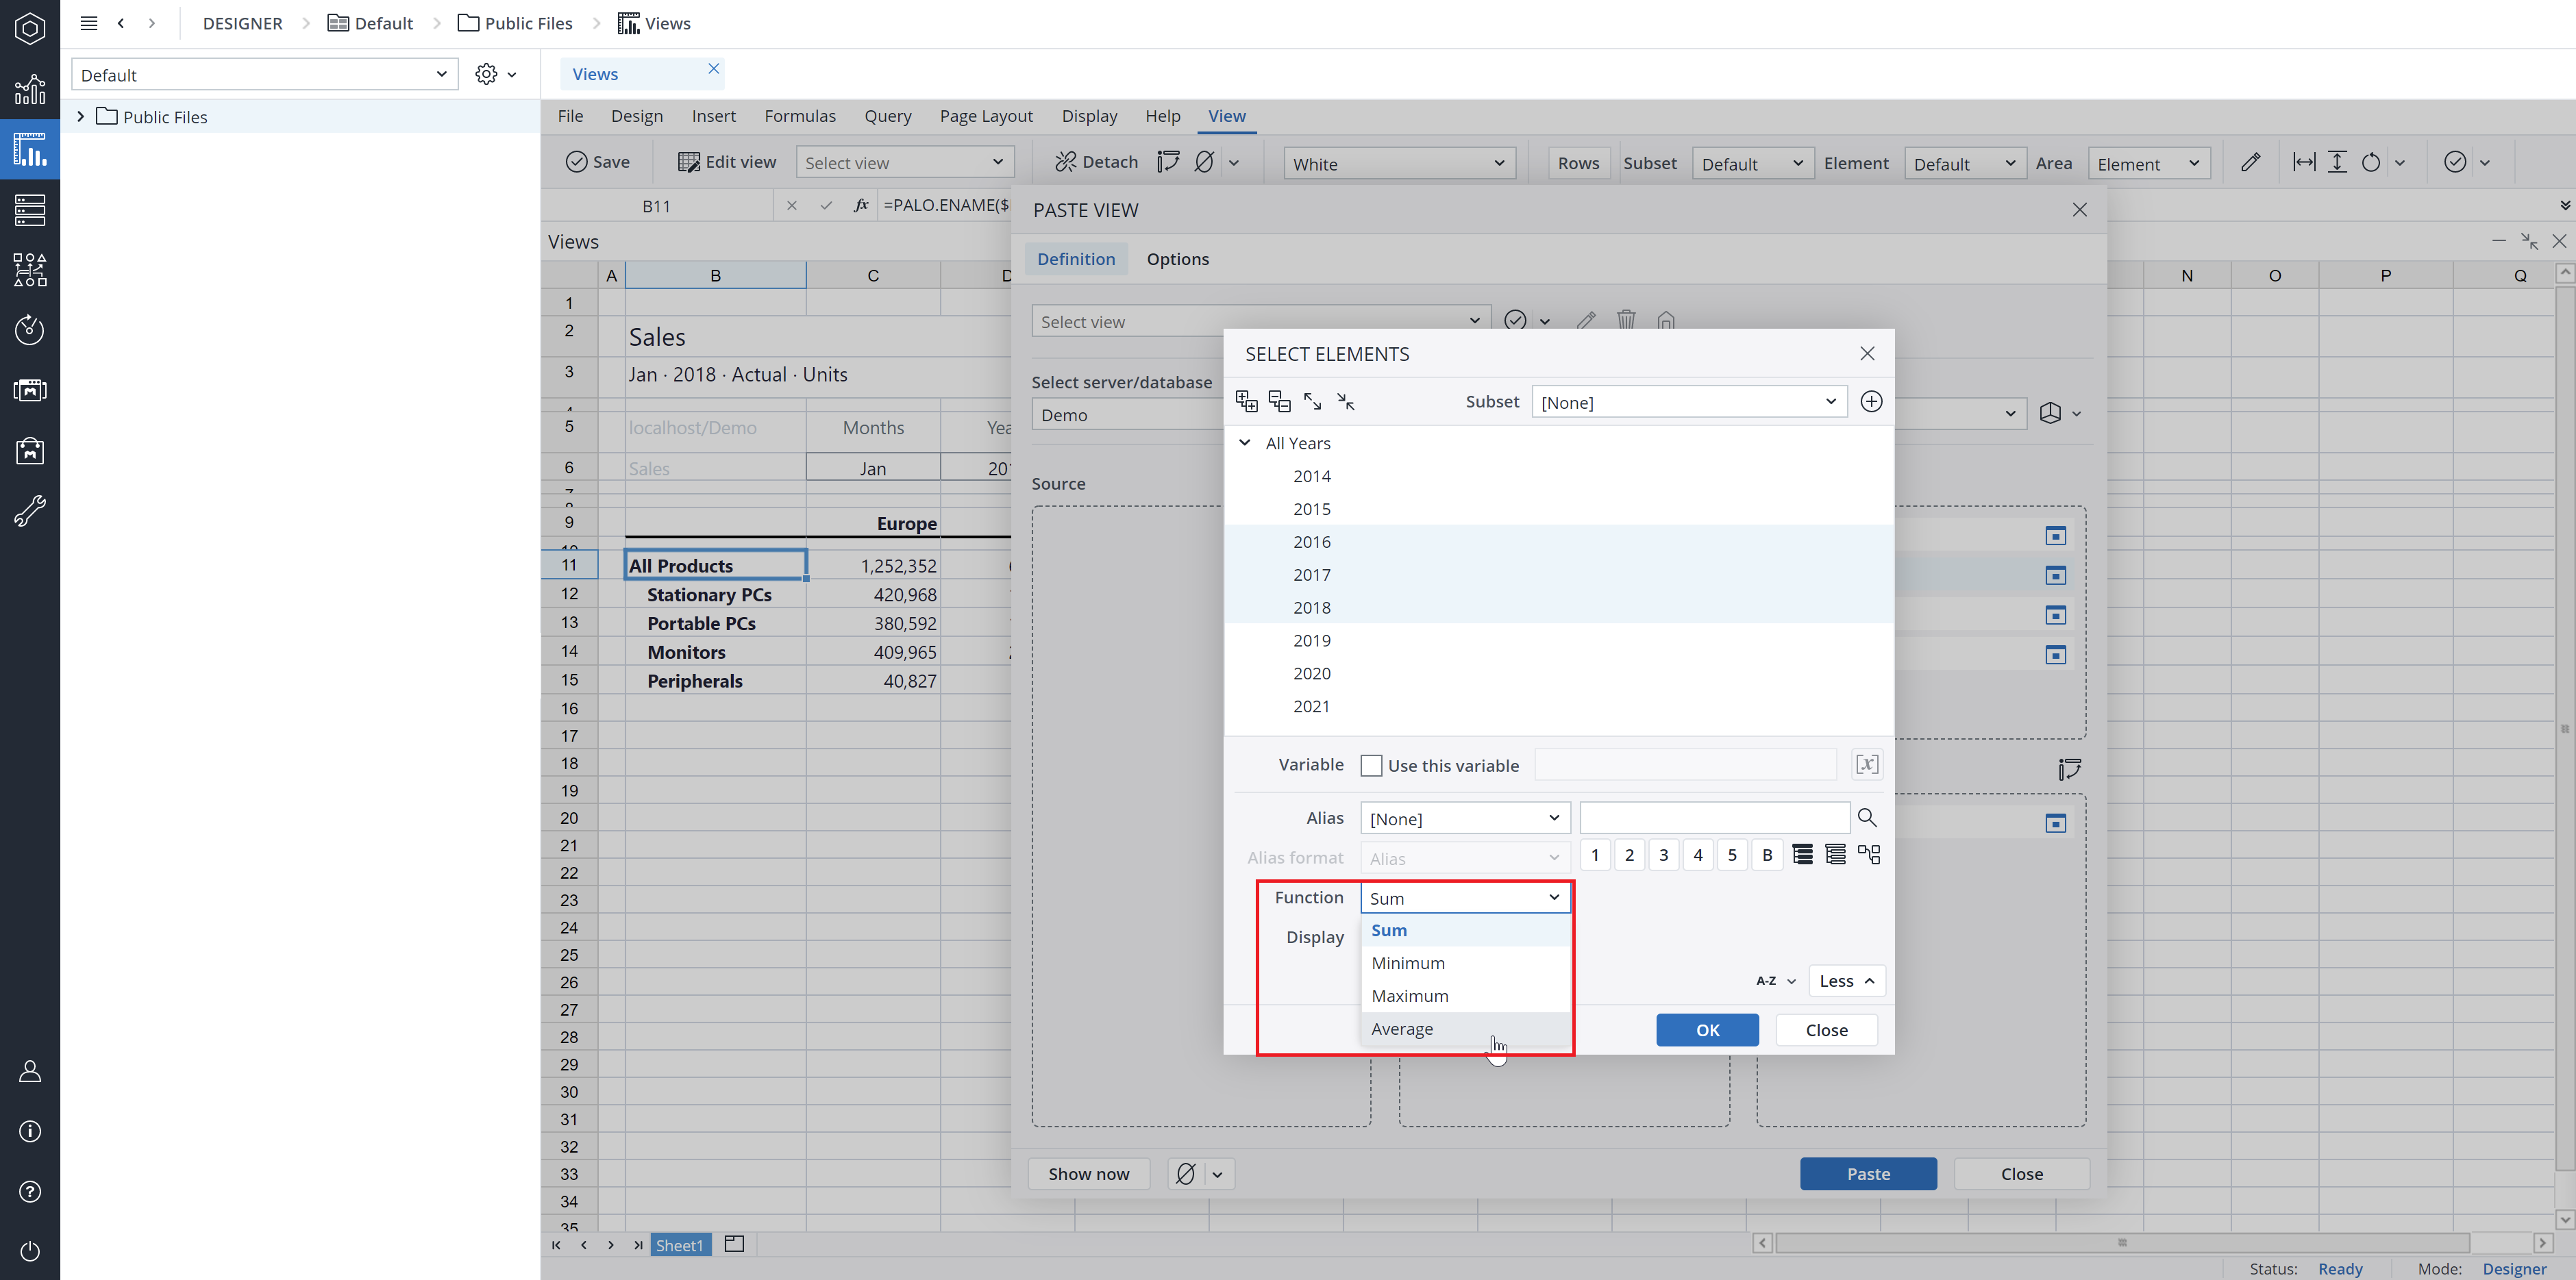The height and width of the screenshot is (1280, 2576).
Task: Switch to the Options tab in Paste View
Action: tap(1178, 258)
